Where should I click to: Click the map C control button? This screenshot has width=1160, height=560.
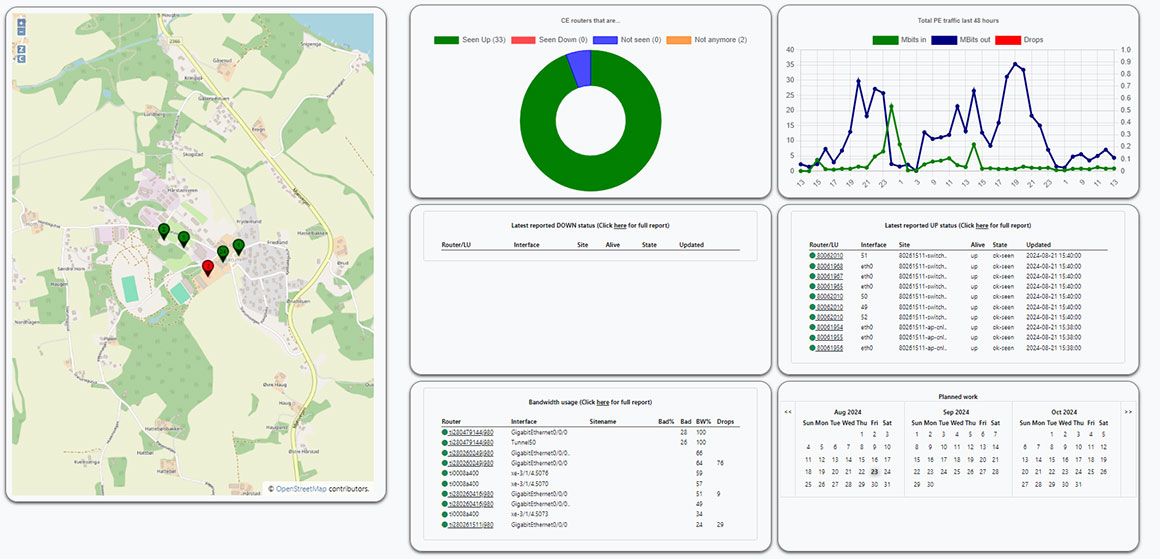[21, 58]
